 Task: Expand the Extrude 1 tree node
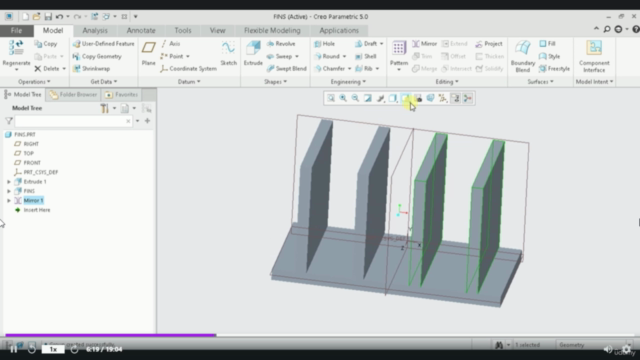pos(9,182)
